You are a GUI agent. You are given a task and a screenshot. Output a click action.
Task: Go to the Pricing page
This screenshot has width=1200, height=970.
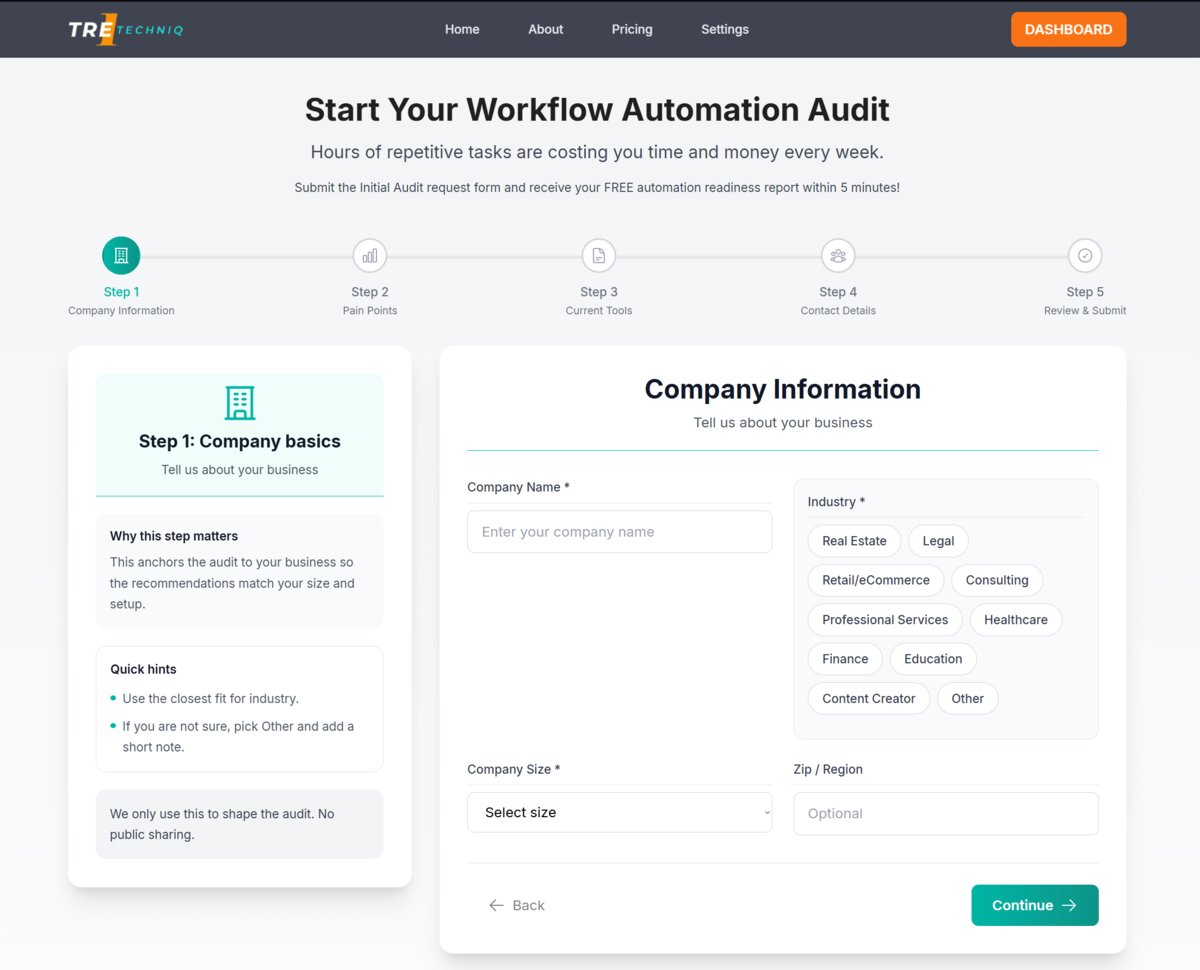[632, 29]
